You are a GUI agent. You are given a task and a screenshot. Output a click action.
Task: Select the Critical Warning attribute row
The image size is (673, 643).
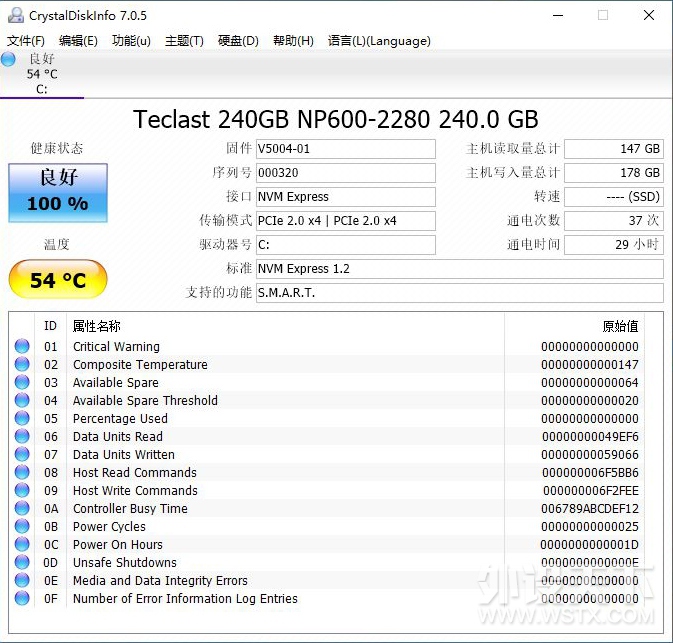pos(326,346)
